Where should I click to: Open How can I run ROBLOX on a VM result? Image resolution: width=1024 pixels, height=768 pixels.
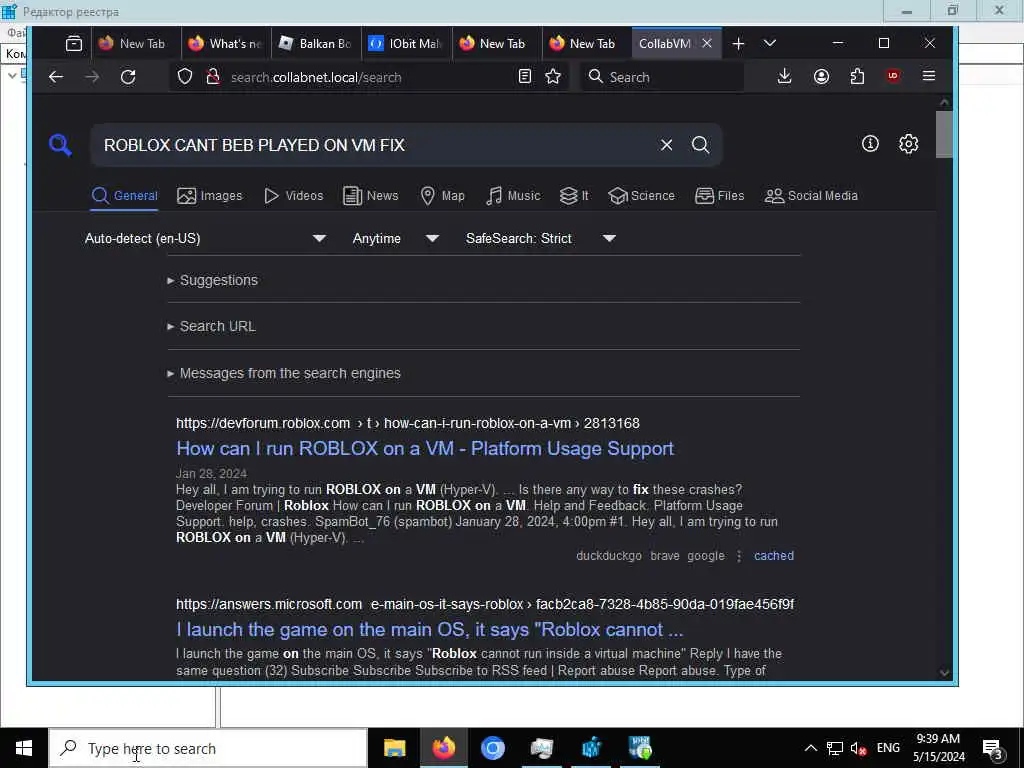click(x=425, y=449)
